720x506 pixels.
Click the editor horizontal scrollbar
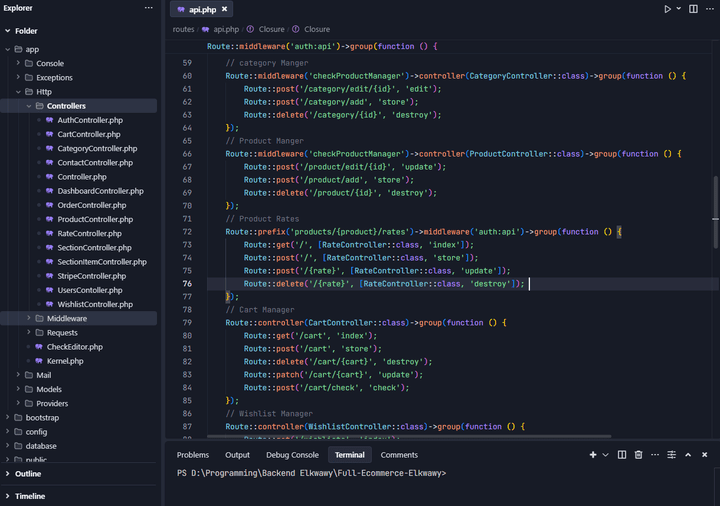pos(409,436)
